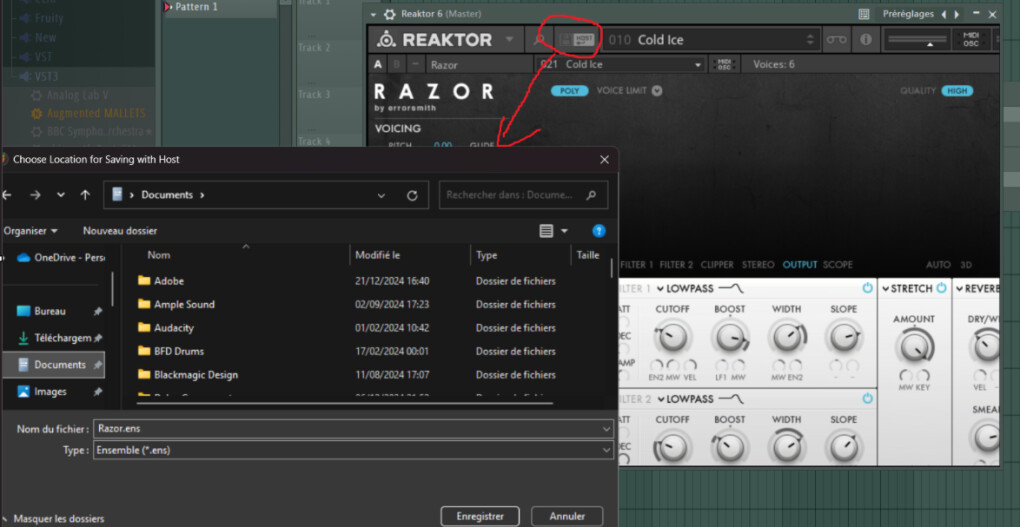This screenshot has width=1020, height=527.
Task: Open the search magnifier in Reaktor header
Action: [x=540, y=40]
